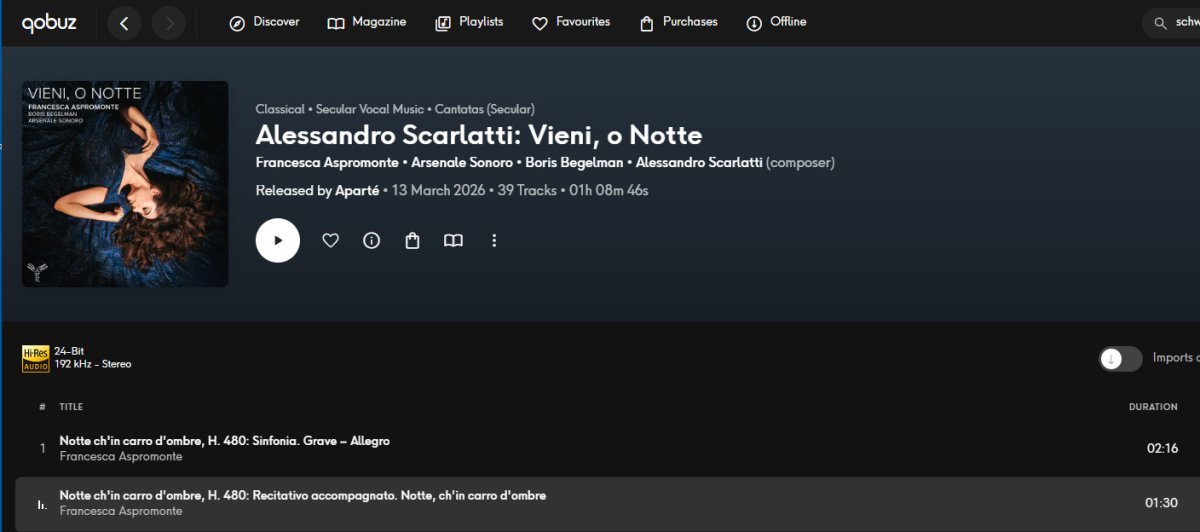The image size is (1200, 532).
Task: Go to Playlists
Action: coord(470,22)
